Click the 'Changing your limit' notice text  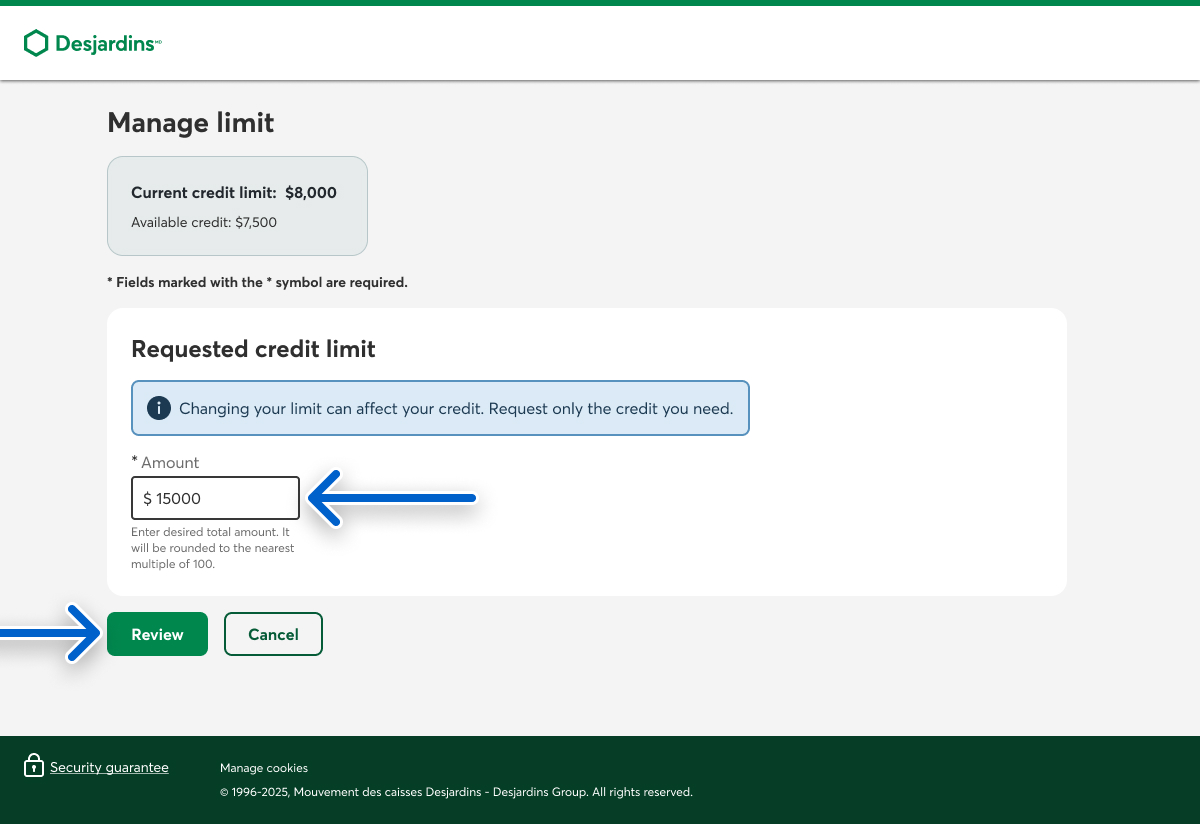tap(455, 408)
